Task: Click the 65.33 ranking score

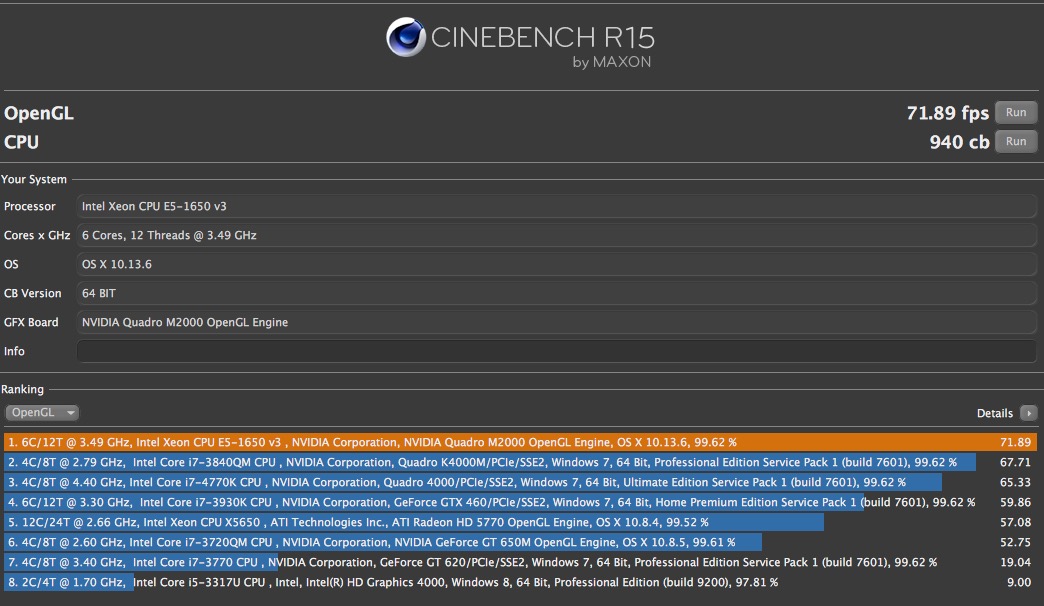Action: [1015, 482]
